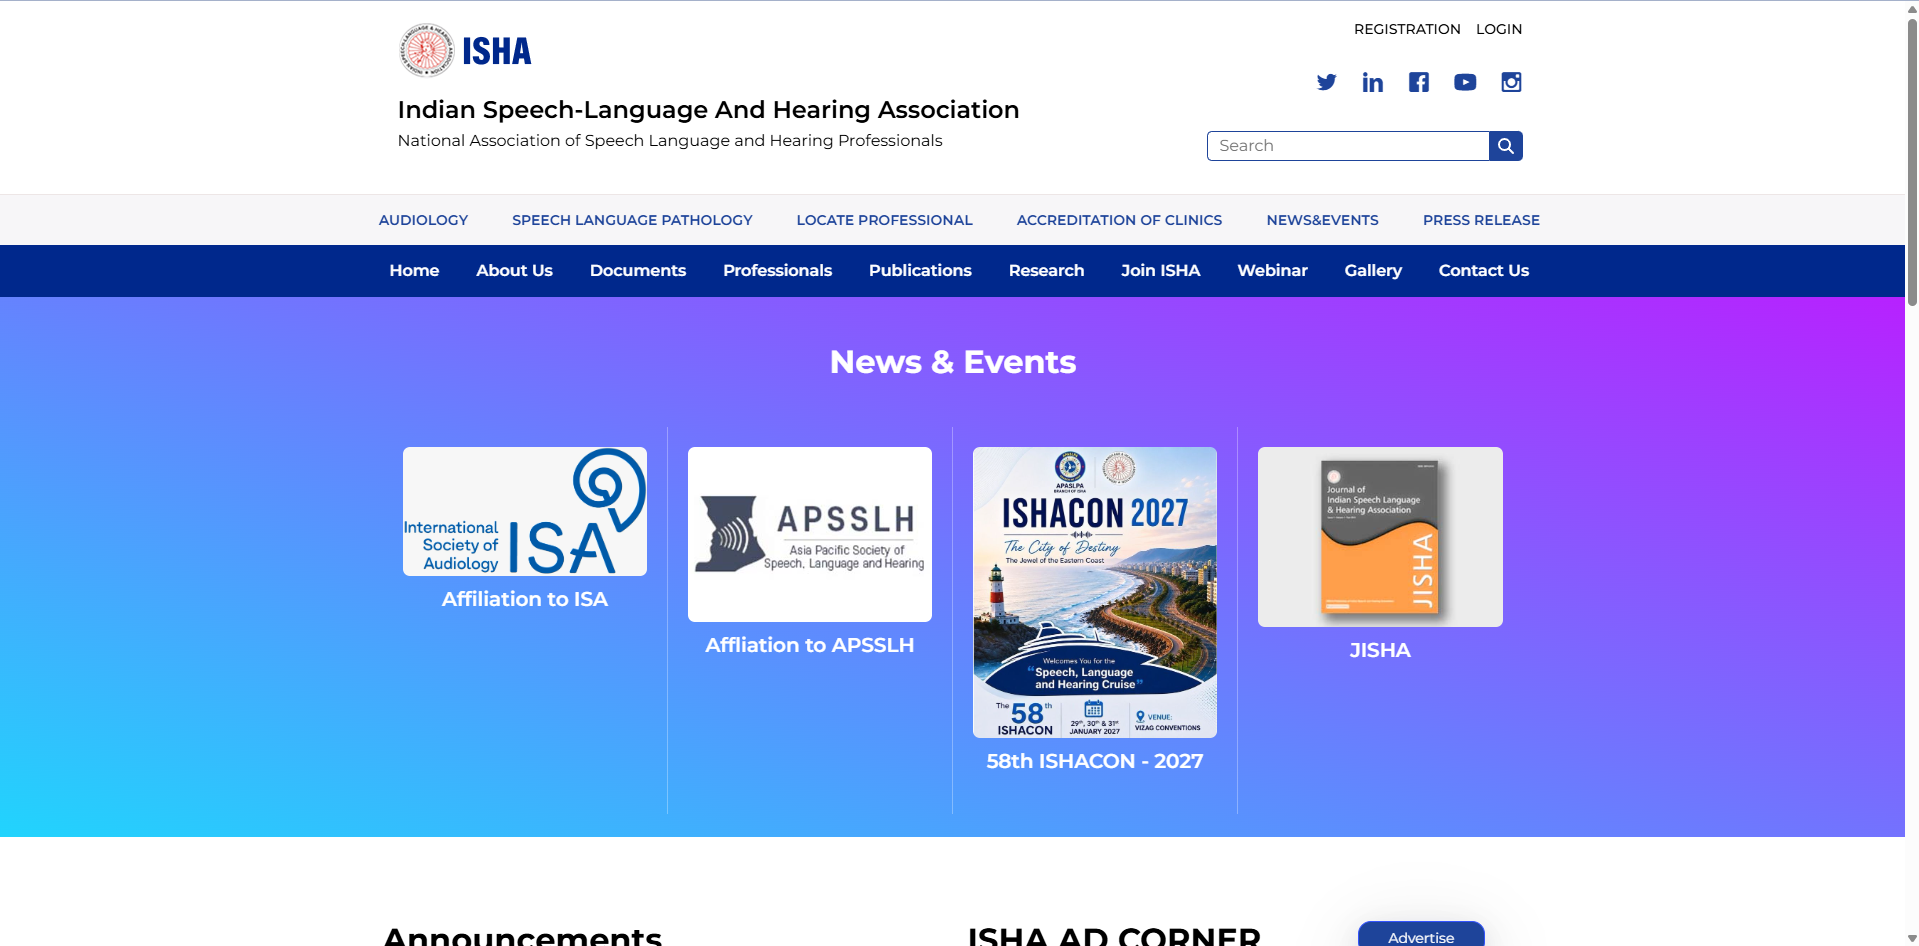This screenshot has height=946, width=1919.
Task: Click the JISHA journal cover thumbnail
Action: [x=1380, y=537]
